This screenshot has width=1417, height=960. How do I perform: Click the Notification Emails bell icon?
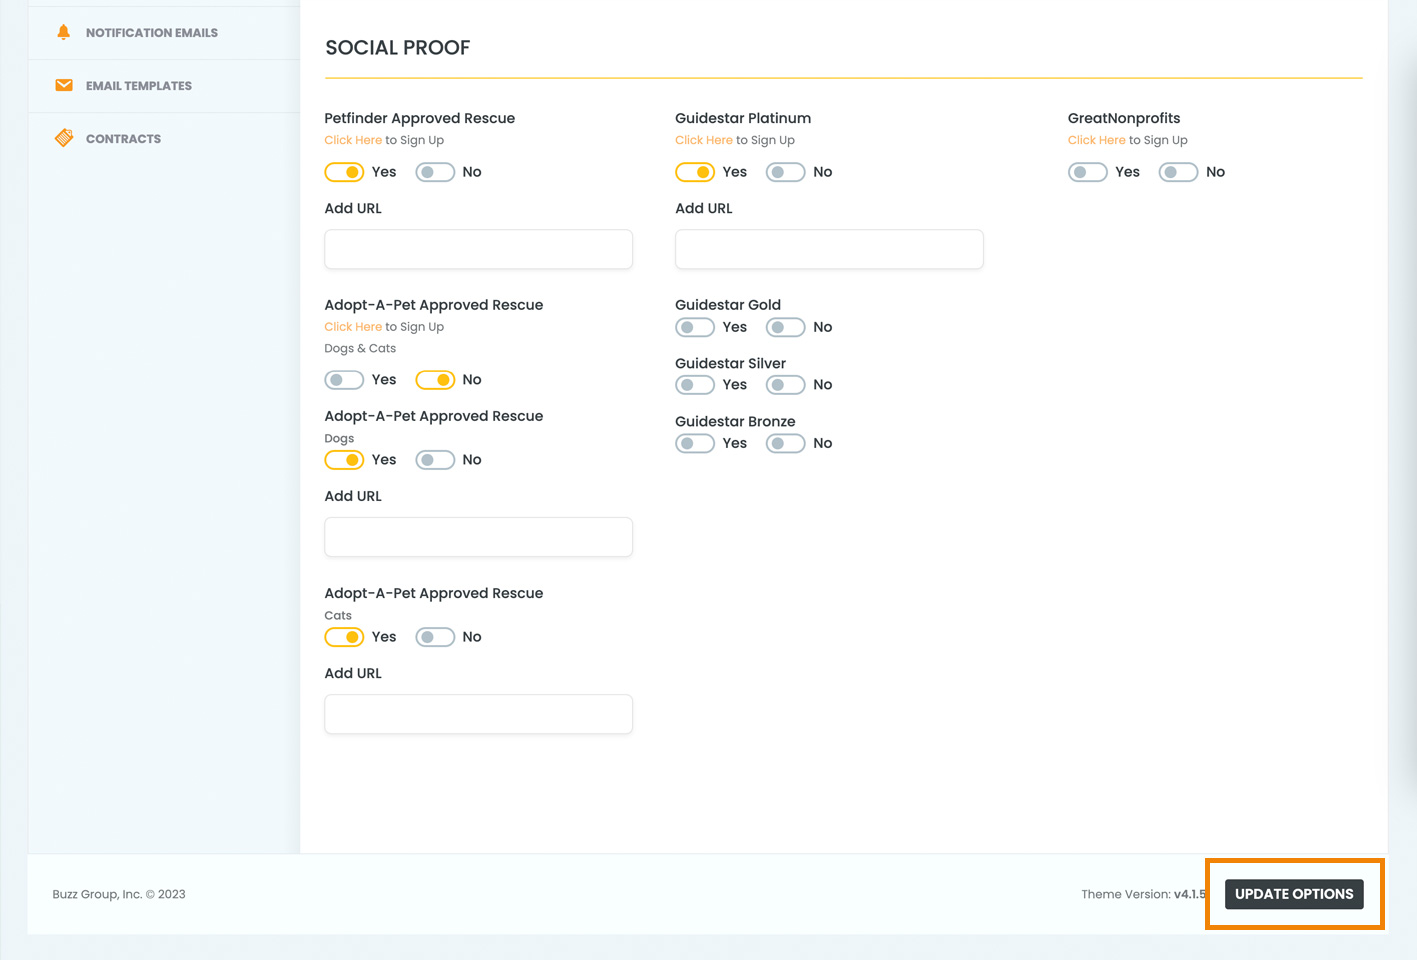click(x=64, y=32)
